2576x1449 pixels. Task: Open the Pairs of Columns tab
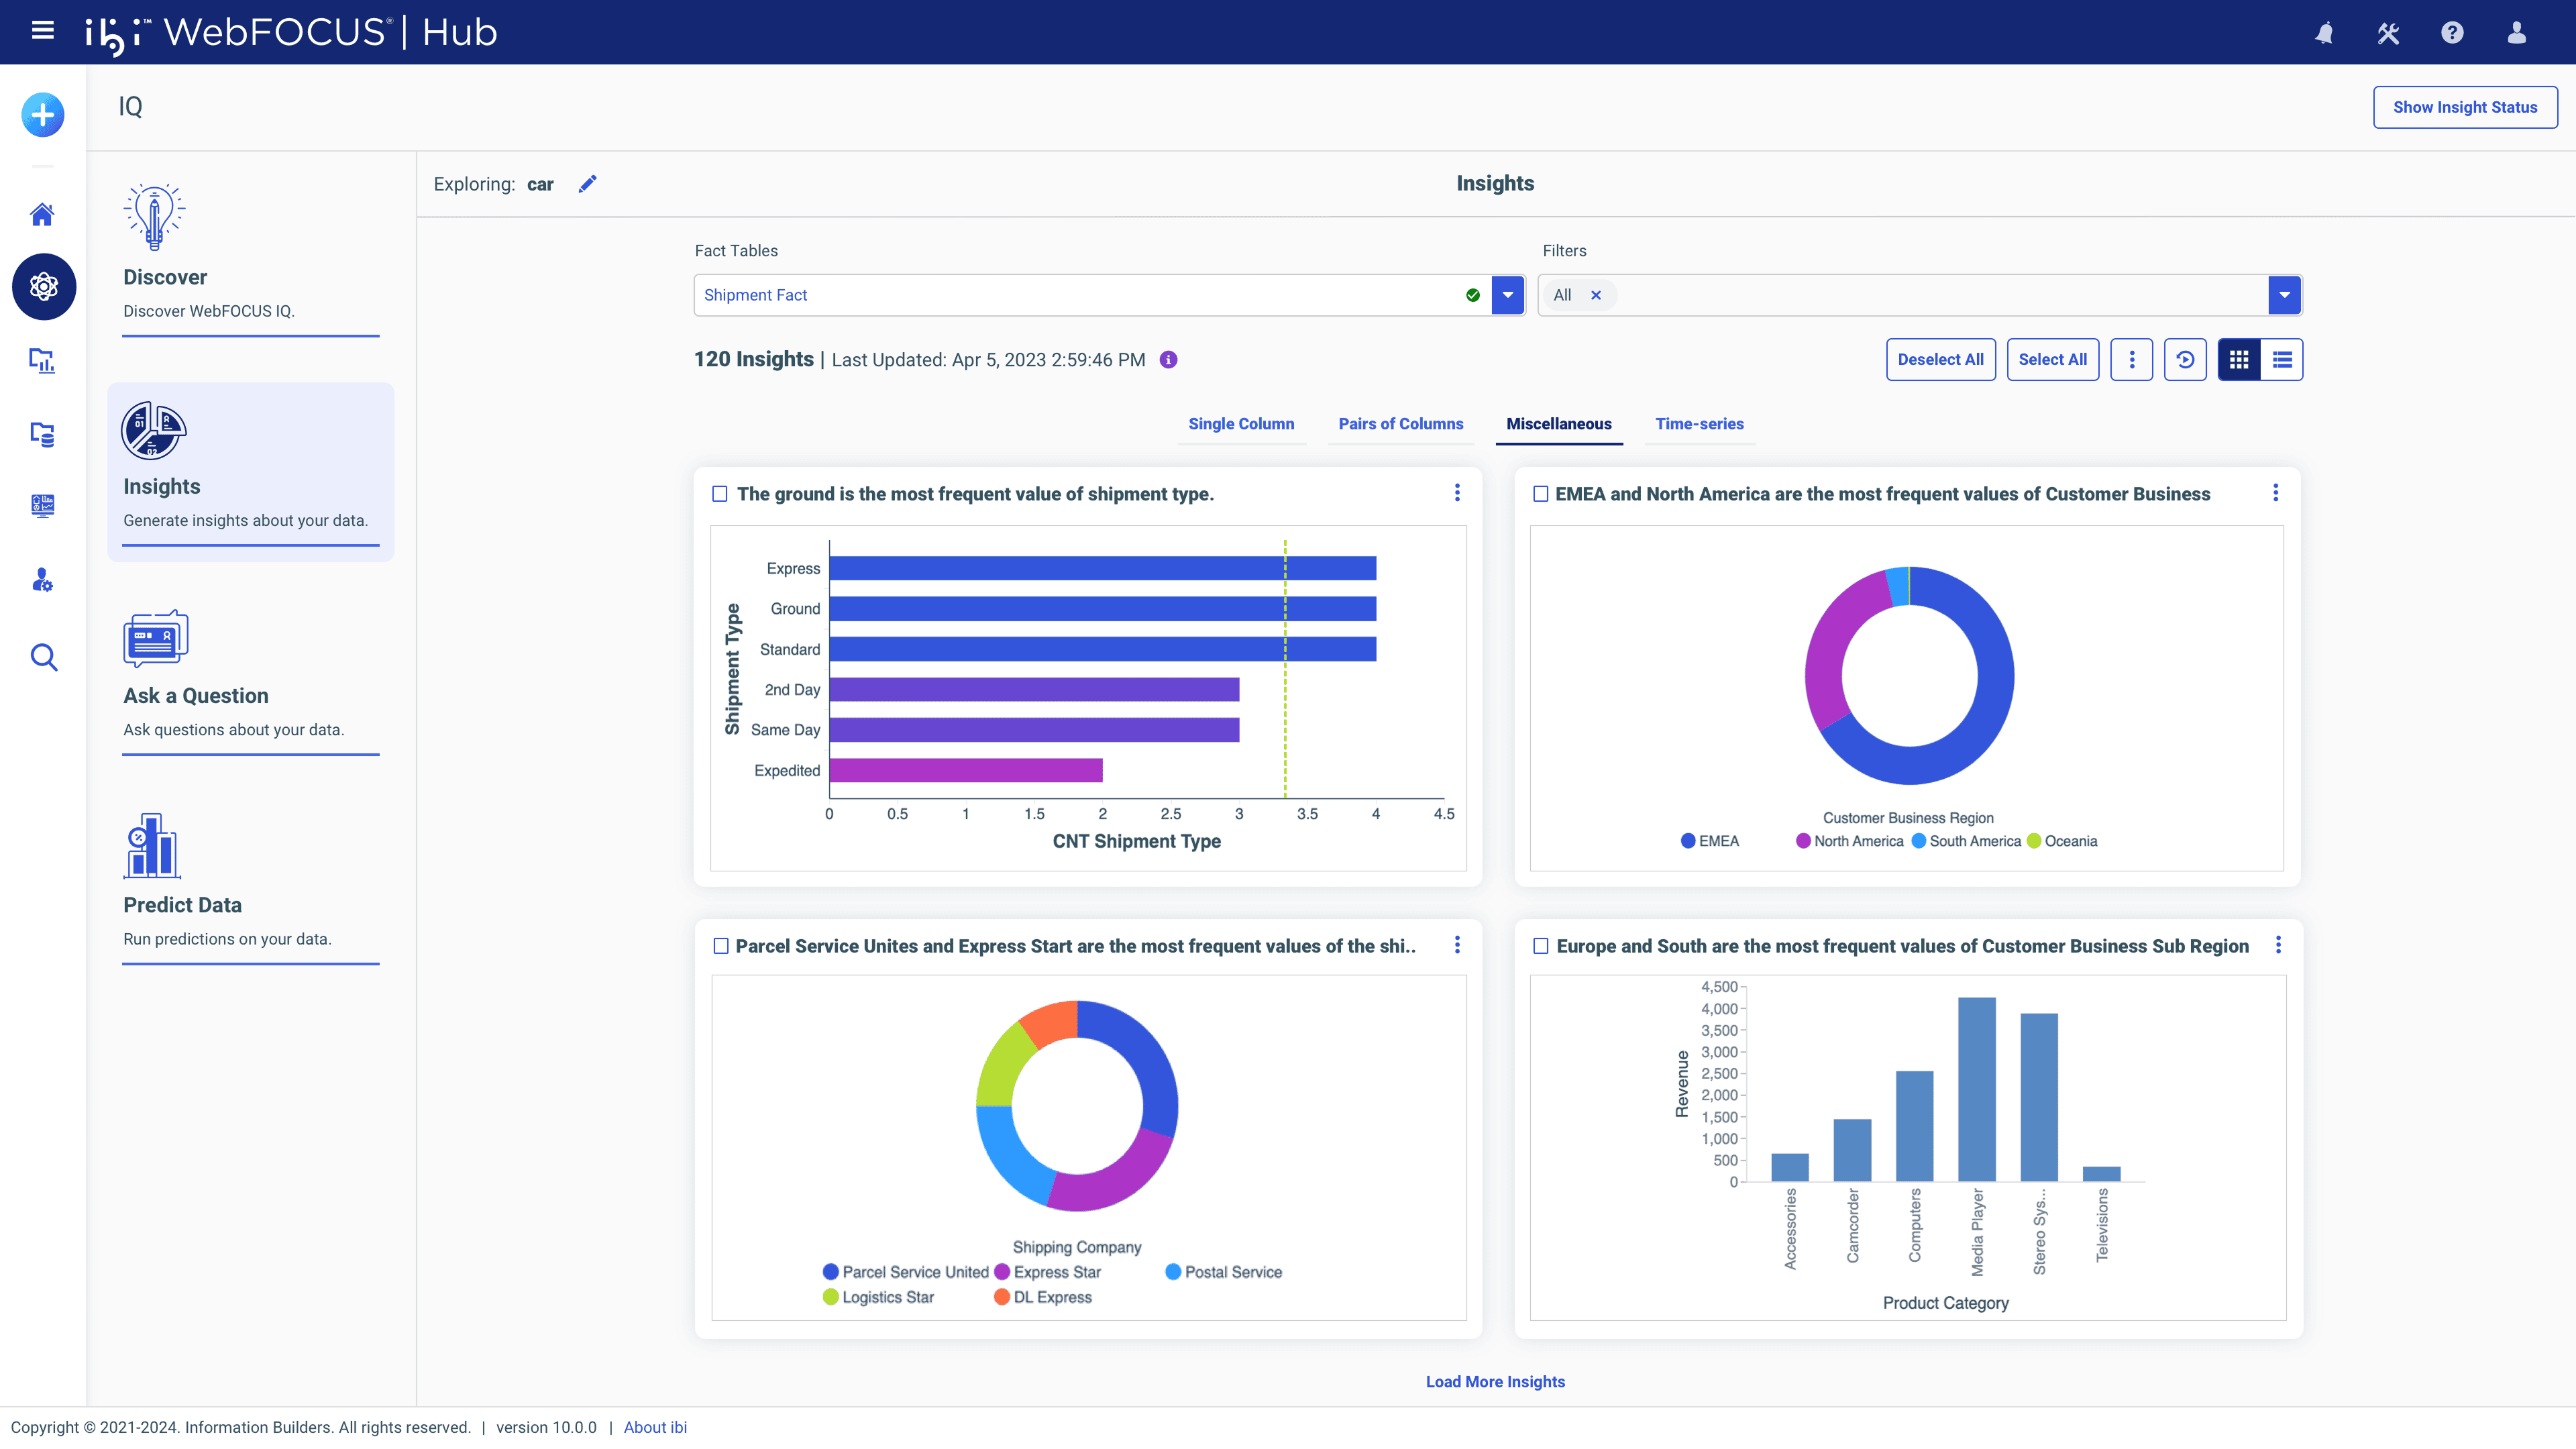(x=1400, y=424)
